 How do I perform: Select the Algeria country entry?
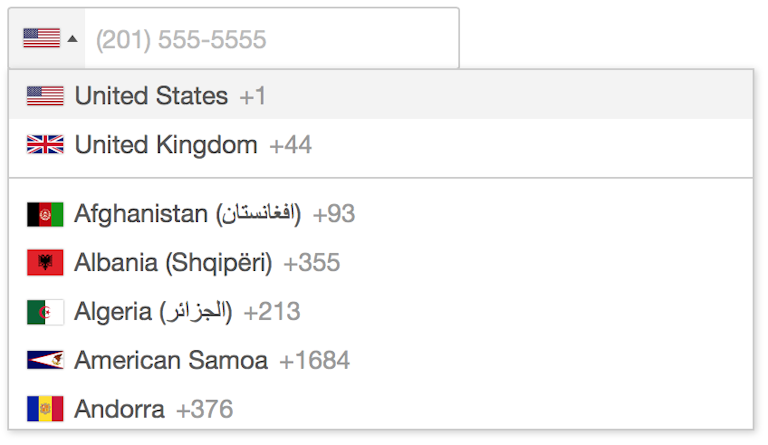(153, 312)
